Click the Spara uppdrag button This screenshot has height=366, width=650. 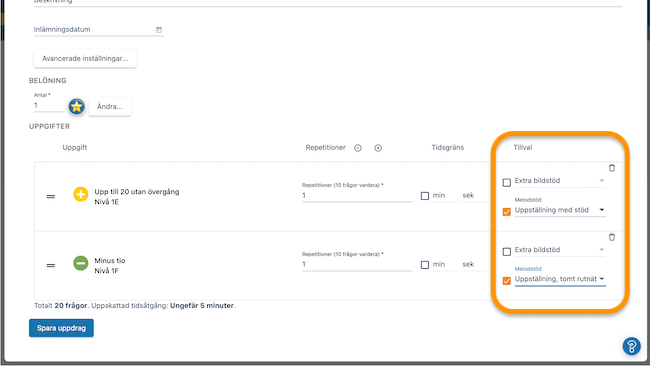point(61,328)
